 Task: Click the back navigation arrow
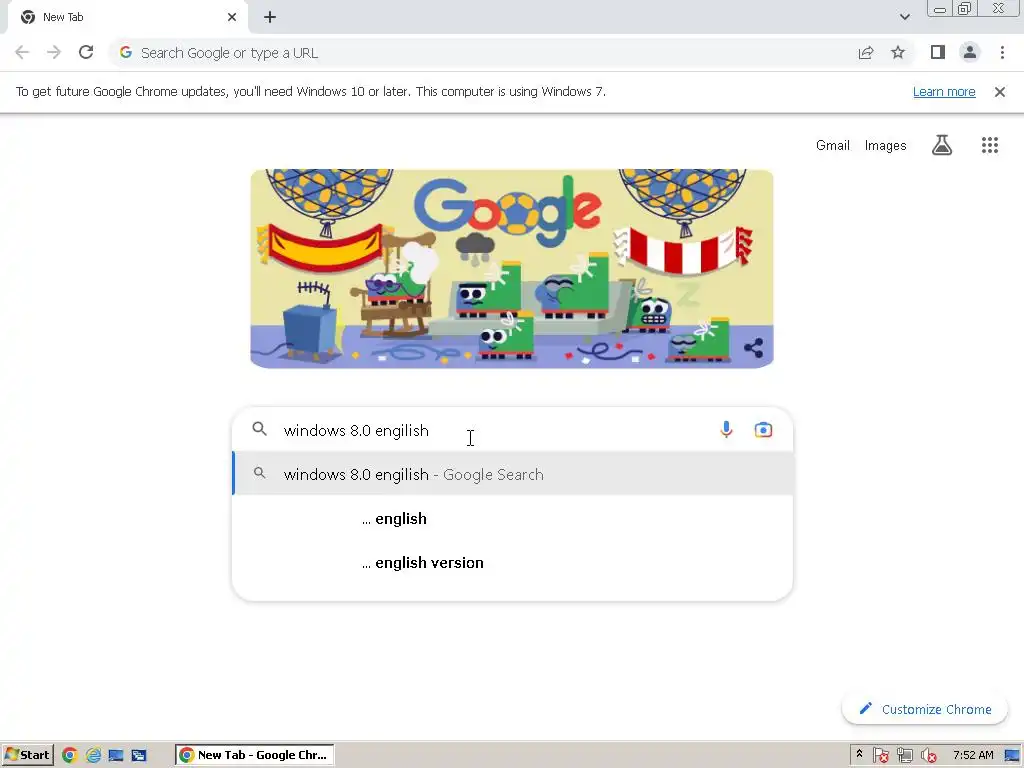(22, 52)
